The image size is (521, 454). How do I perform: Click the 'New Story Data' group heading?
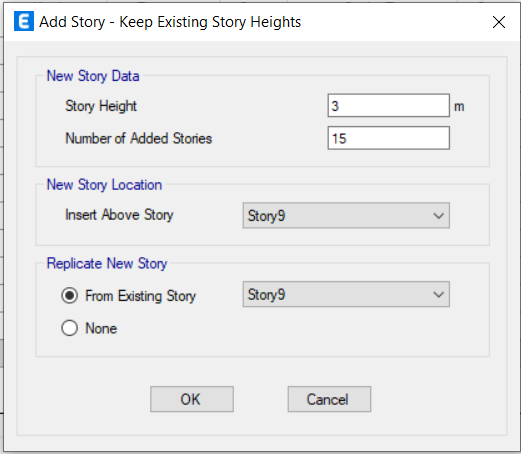point(93,76)
